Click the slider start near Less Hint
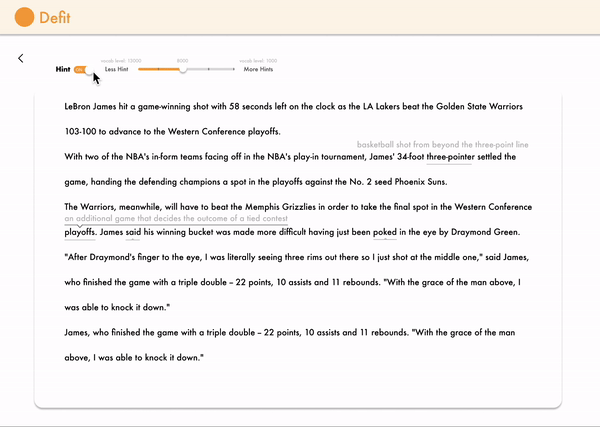Viewport: 600px width, 427px height. click(140, 69)
